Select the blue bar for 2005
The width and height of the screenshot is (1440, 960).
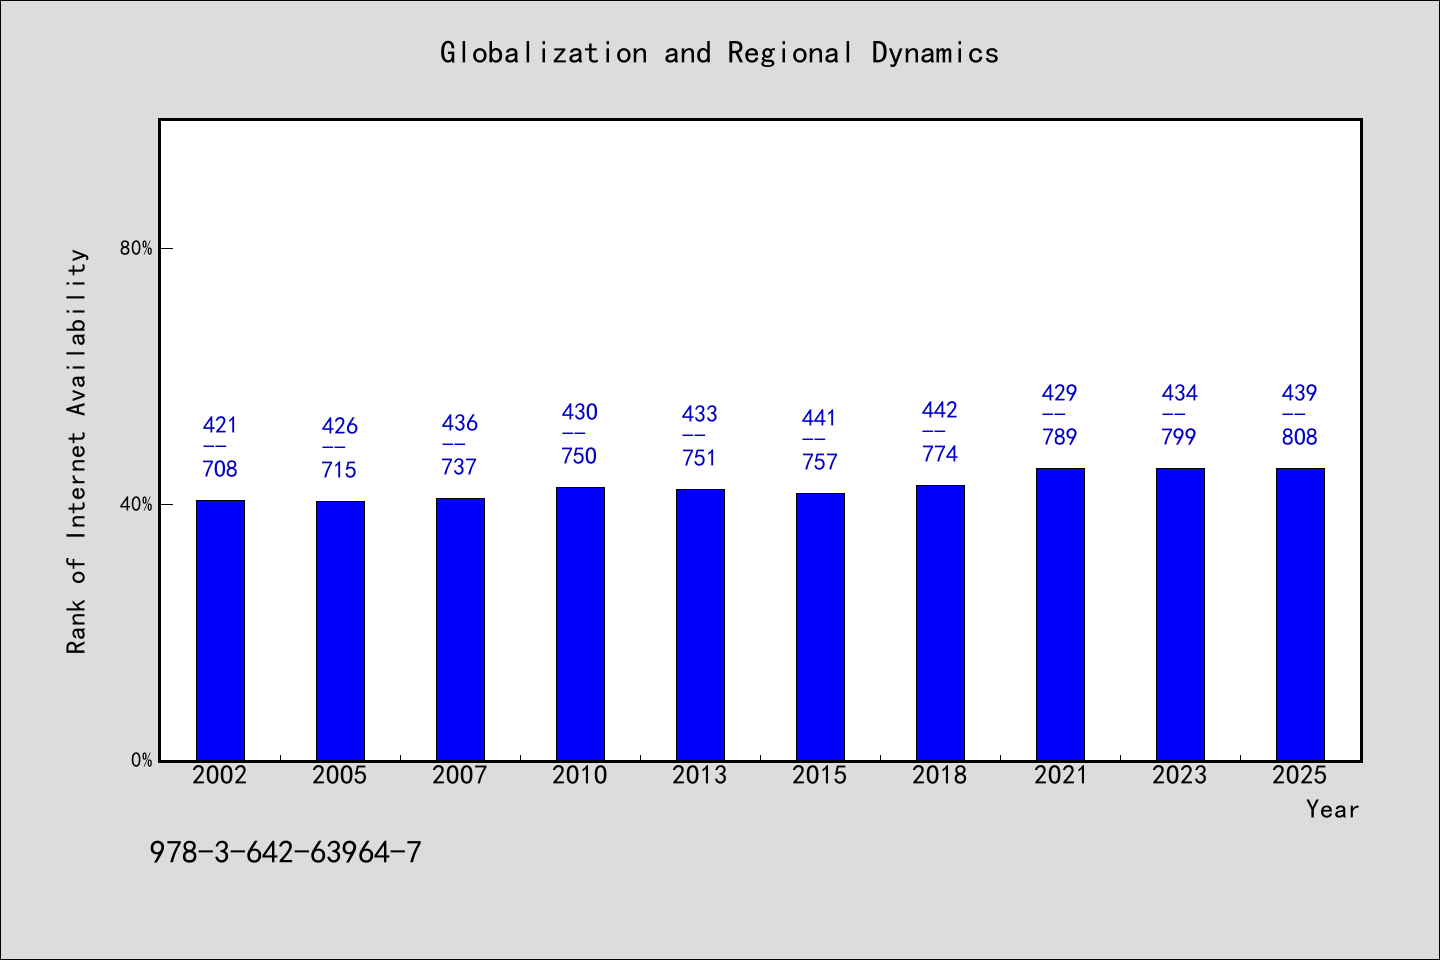[x=340, y=631]
